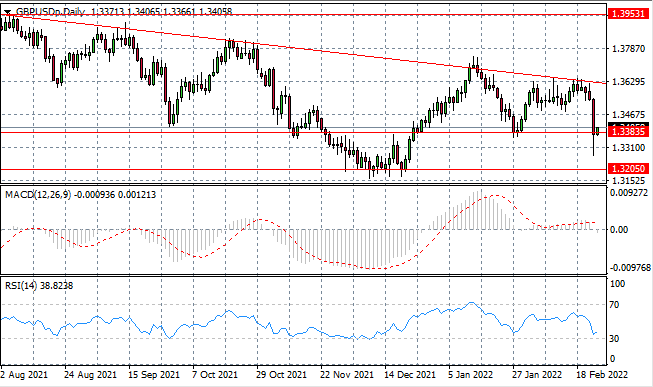The width and height of the screenshot is (653, 387).
Task: Click the 1.33100 price scale value
Action: pos(628,147)
